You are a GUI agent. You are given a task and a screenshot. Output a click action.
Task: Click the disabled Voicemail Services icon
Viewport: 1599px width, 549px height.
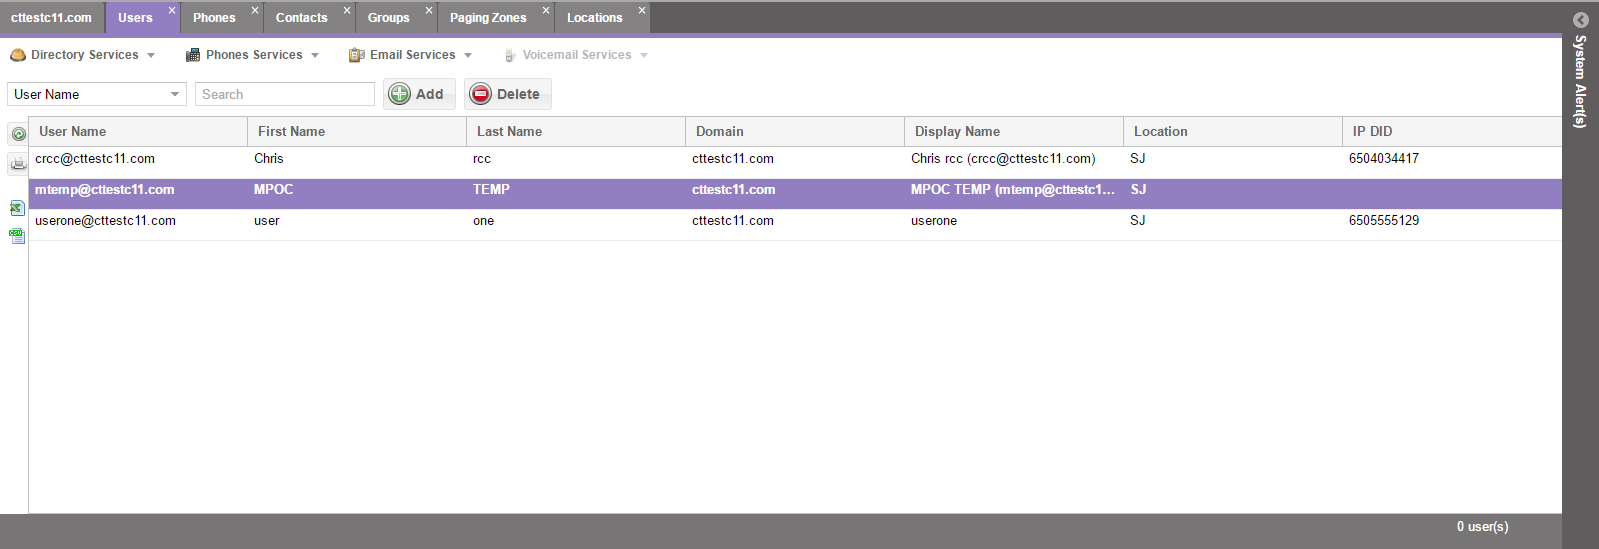[x=510, y=55]
